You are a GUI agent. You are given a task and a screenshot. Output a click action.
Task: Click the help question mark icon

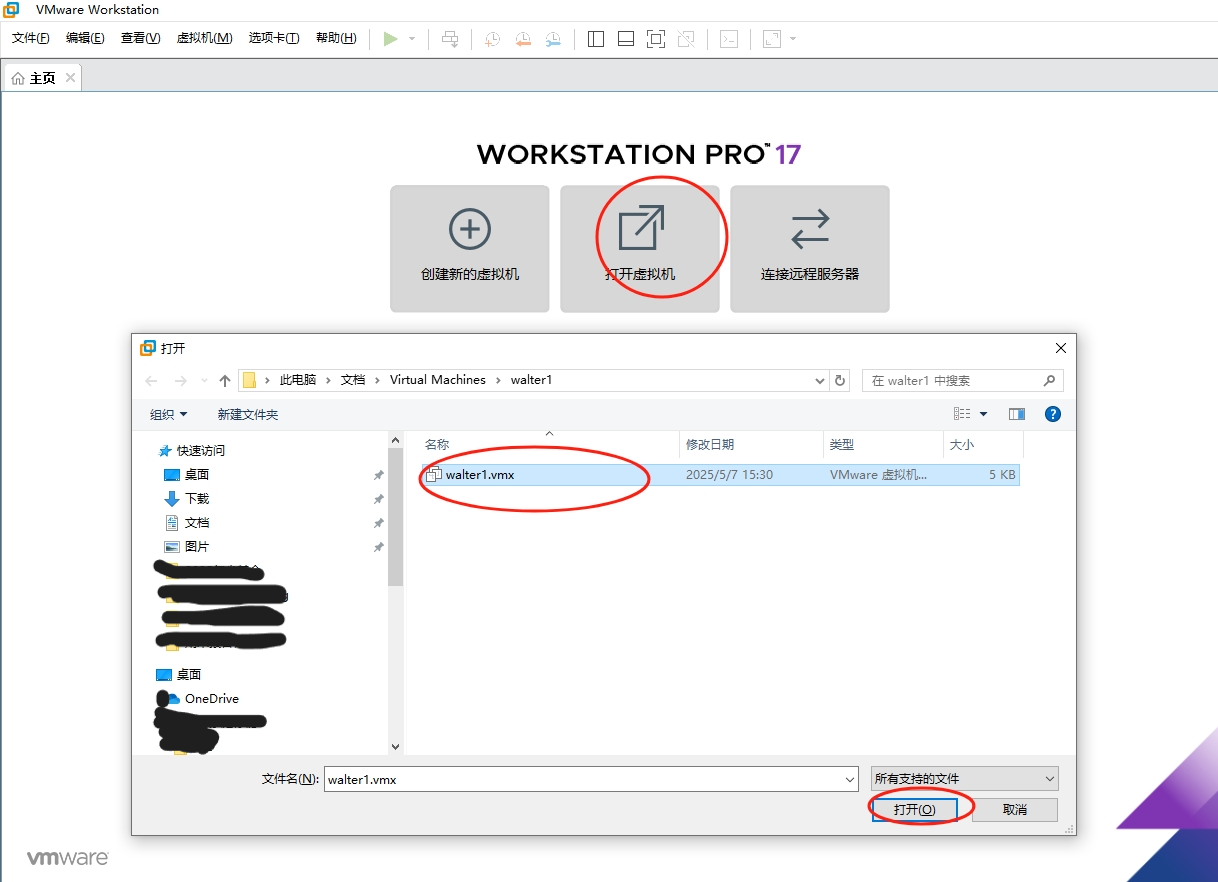point(1051,414)
